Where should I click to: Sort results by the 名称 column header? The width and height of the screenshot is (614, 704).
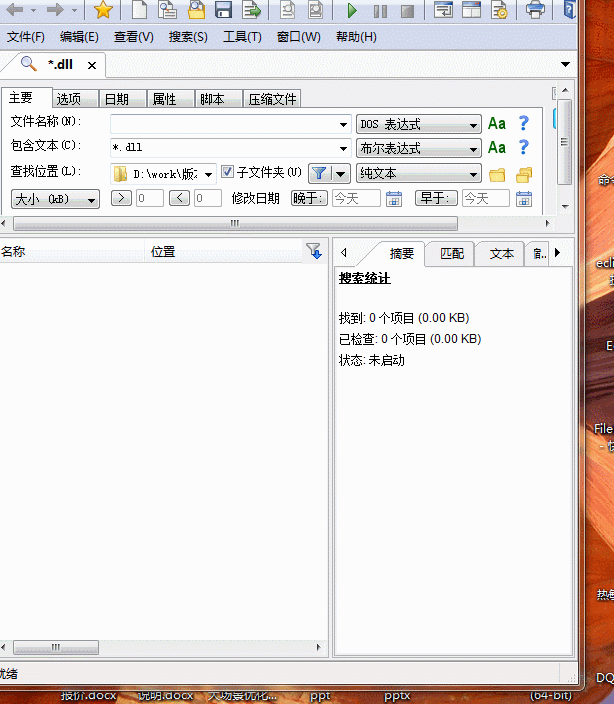coord(72,251)
